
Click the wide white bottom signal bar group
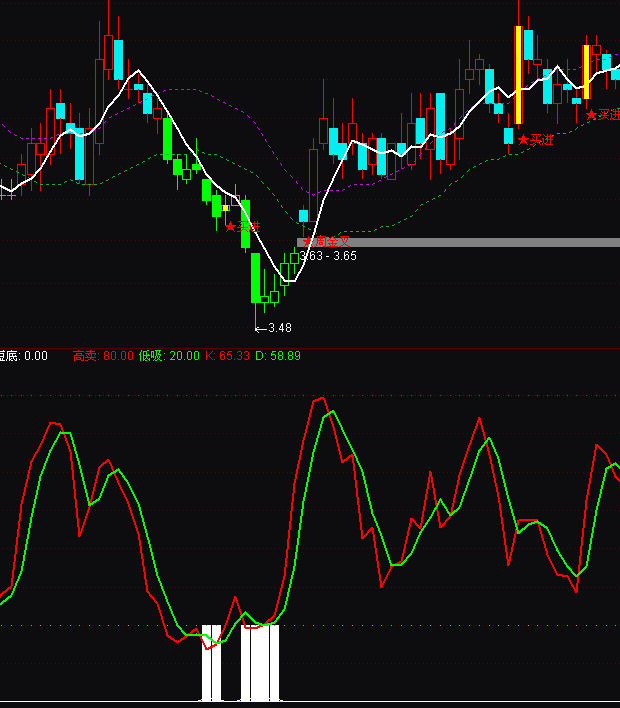click(260, 663)
